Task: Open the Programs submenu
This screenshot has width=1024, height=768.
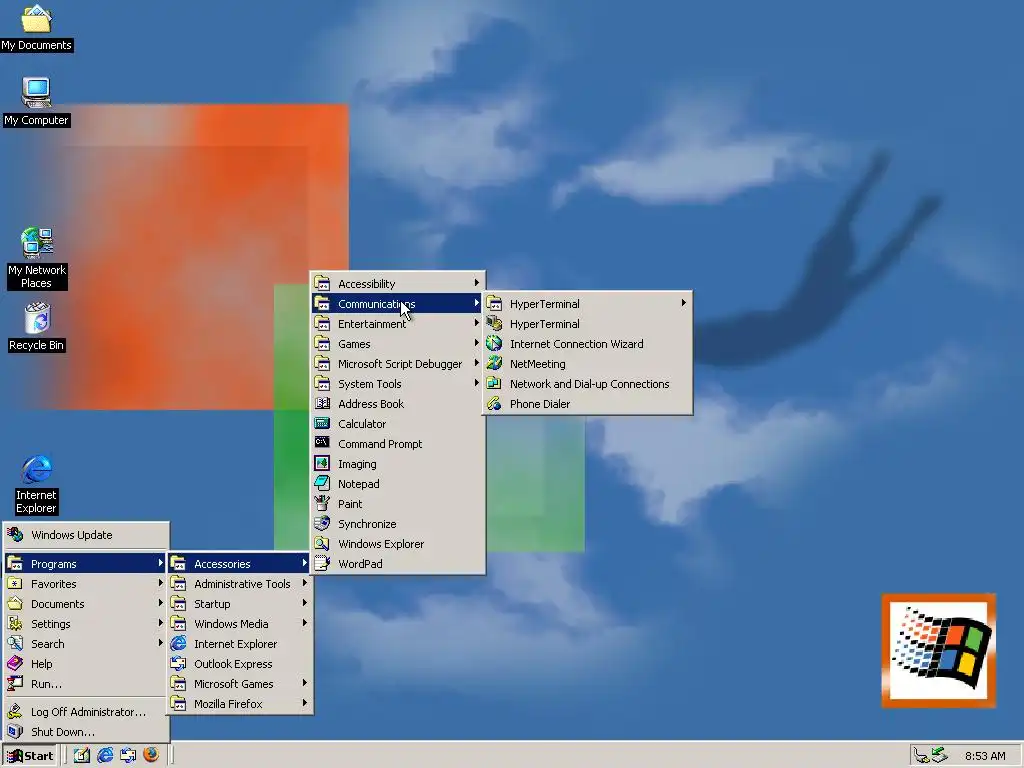Action: 86,564
